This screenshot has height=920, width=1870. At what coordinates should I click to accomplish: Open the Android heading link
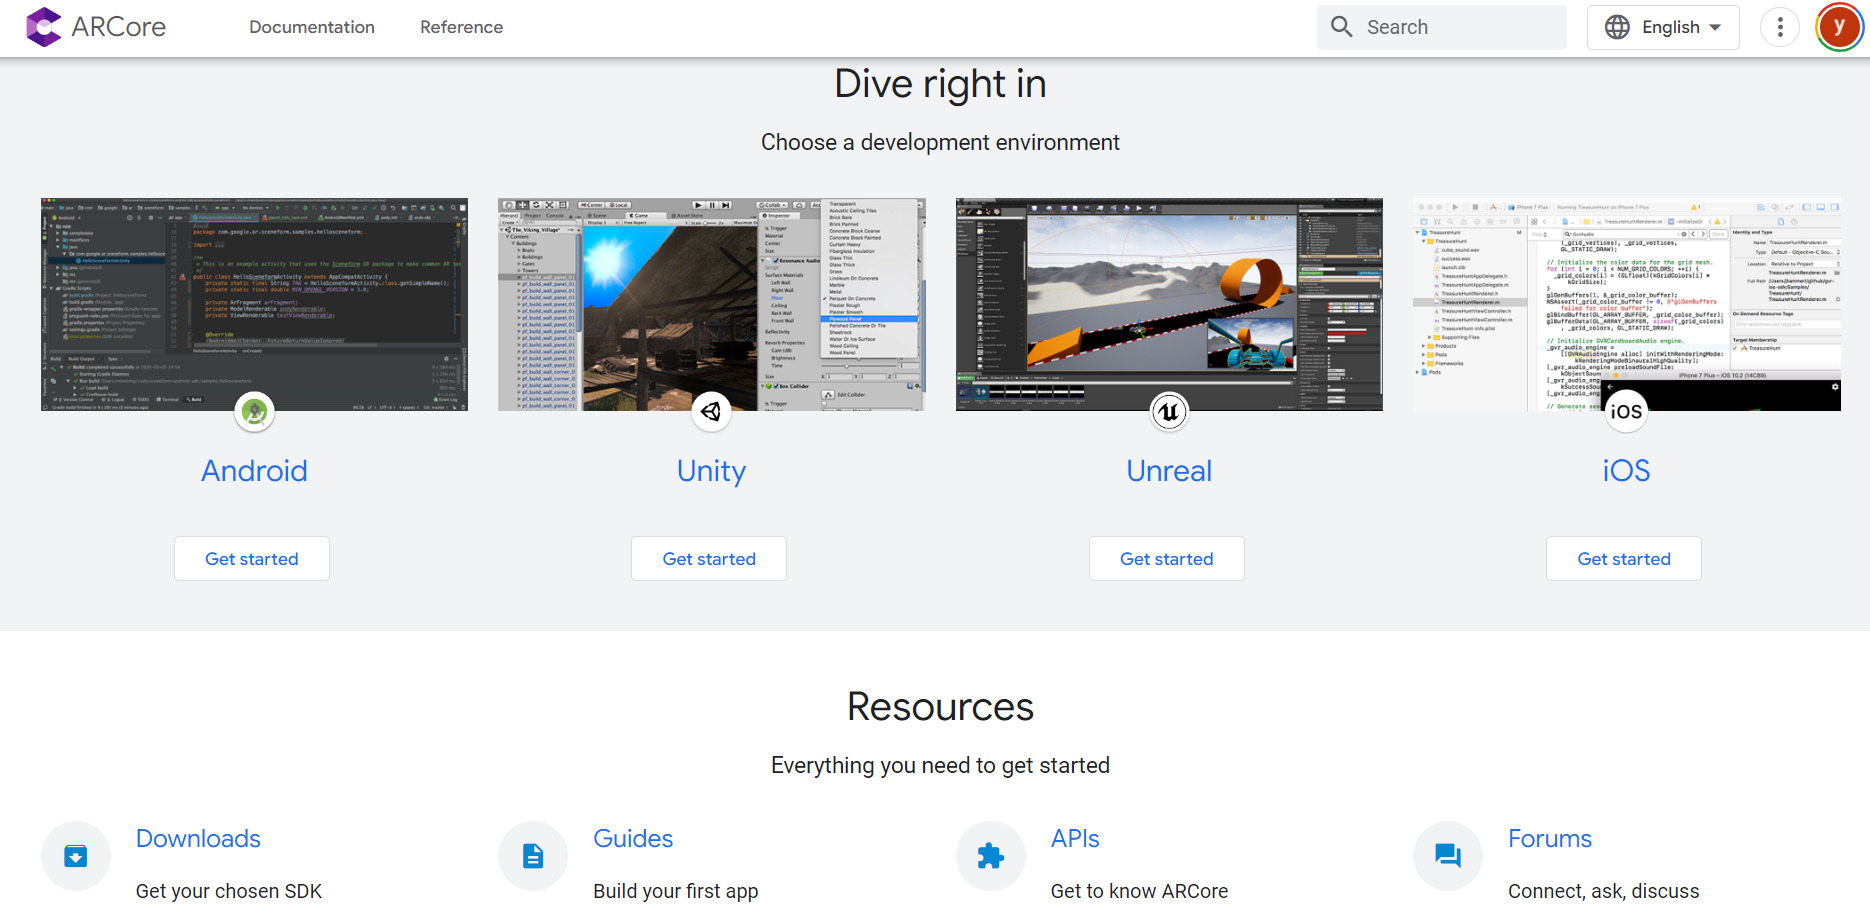coord(254,471)
